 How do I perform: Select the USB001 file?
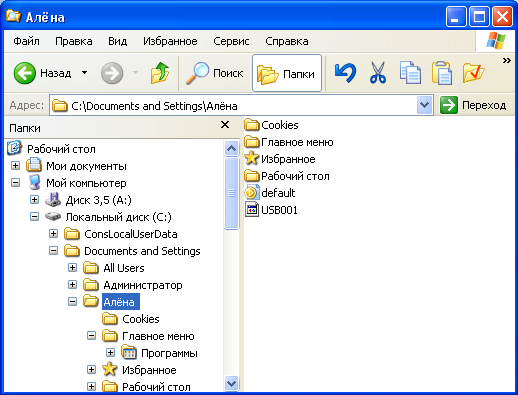tap(271, 210)
